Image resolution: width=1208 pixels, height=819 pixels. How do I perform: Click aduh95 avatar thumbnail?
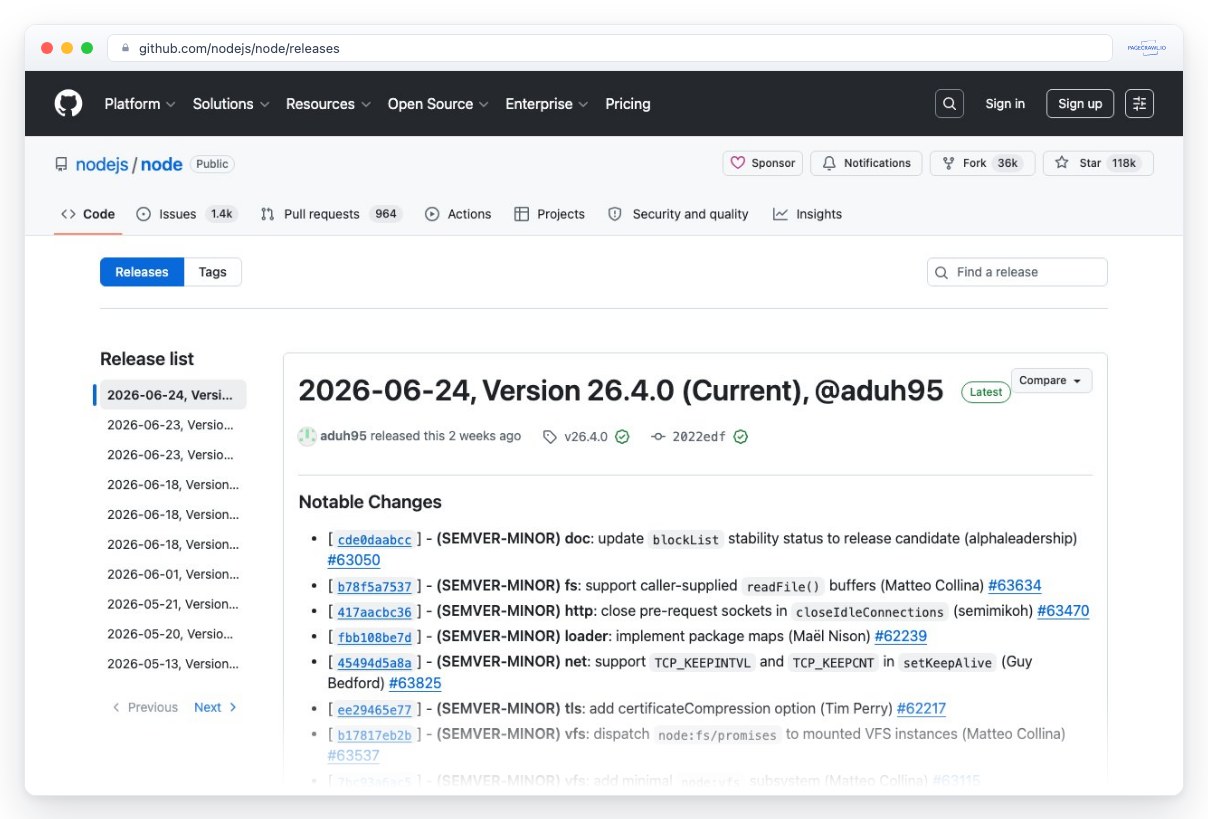[307, 436]
